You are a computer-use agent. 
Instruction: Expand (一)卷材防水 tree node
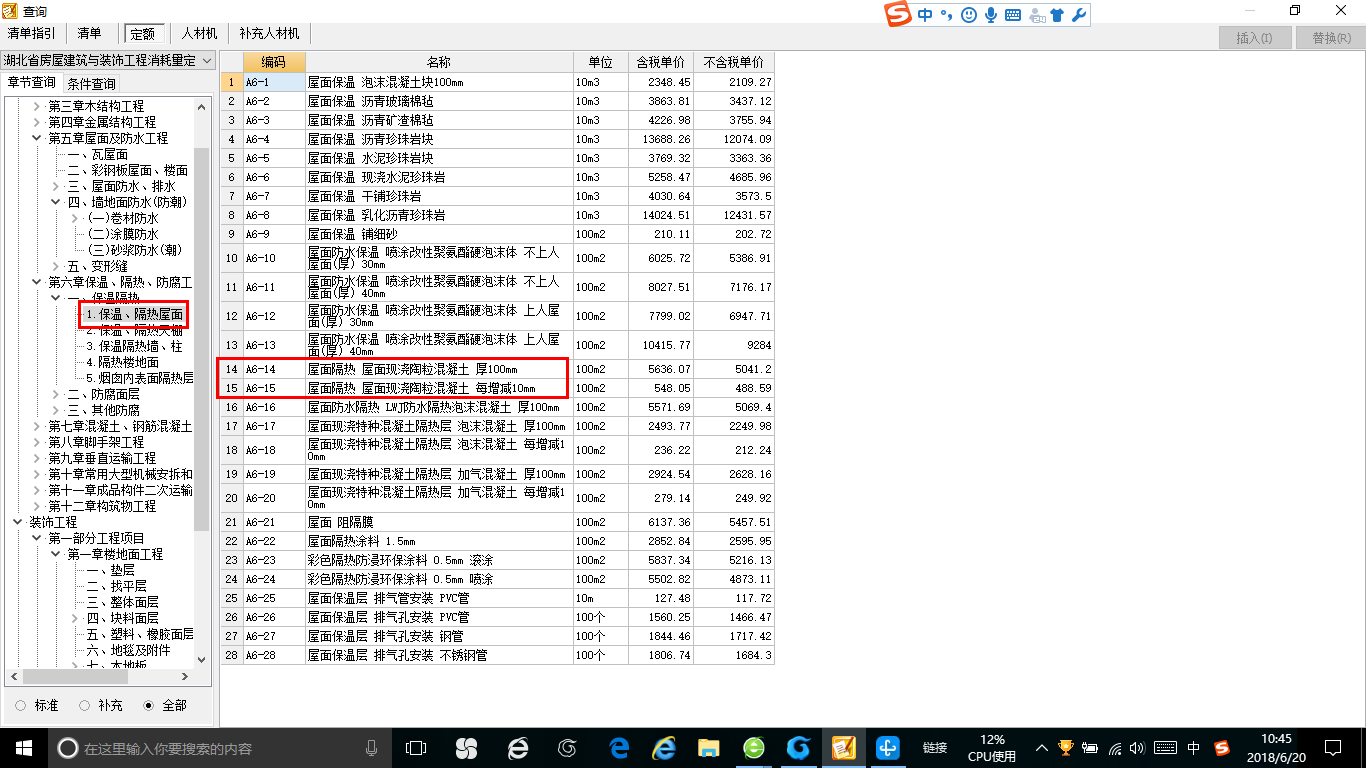point(74,218)
